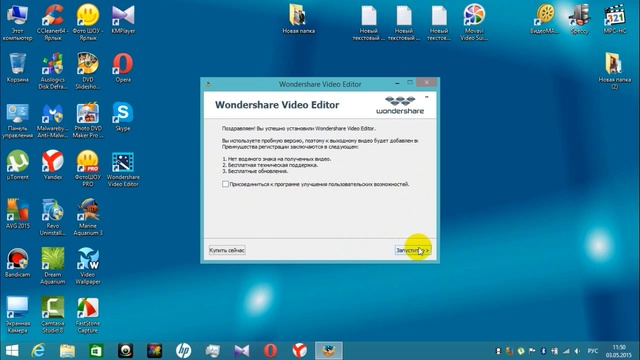
Task: Select the µTorrent desktop icon
Action: (x=18, y=165)
